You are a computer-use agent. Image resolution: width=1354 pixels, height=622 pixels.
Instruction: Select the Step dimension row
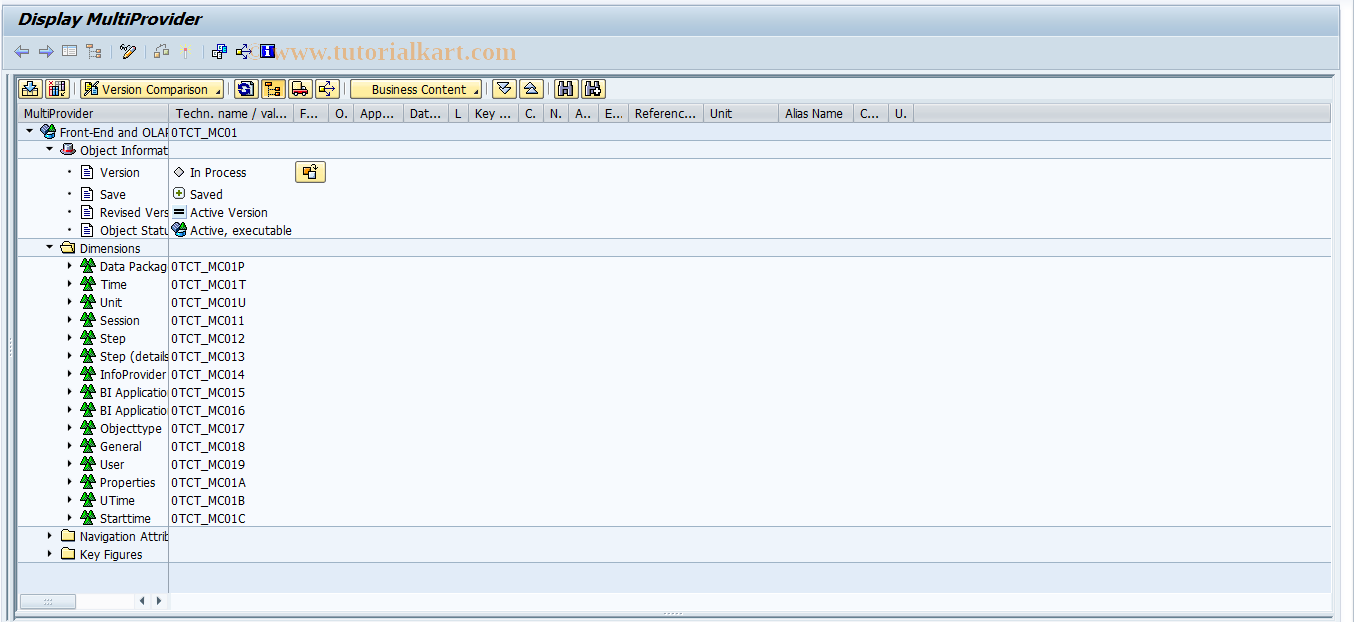(x=113, y=338)
